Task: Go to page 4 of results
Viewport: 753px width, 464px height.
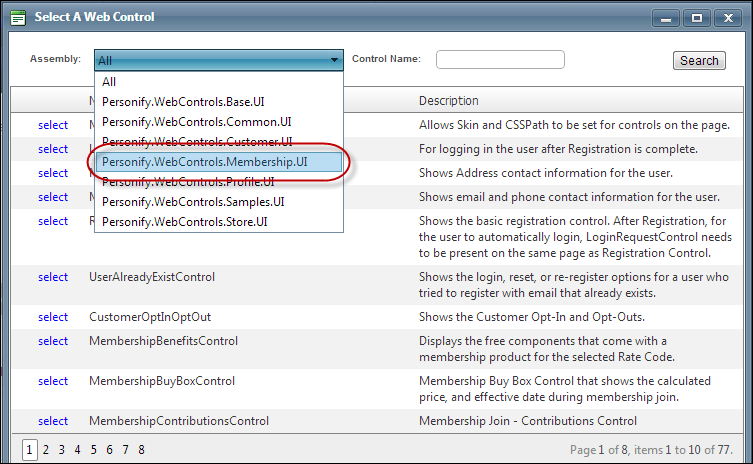Action: pyautogui.click(x=77, y=450)
